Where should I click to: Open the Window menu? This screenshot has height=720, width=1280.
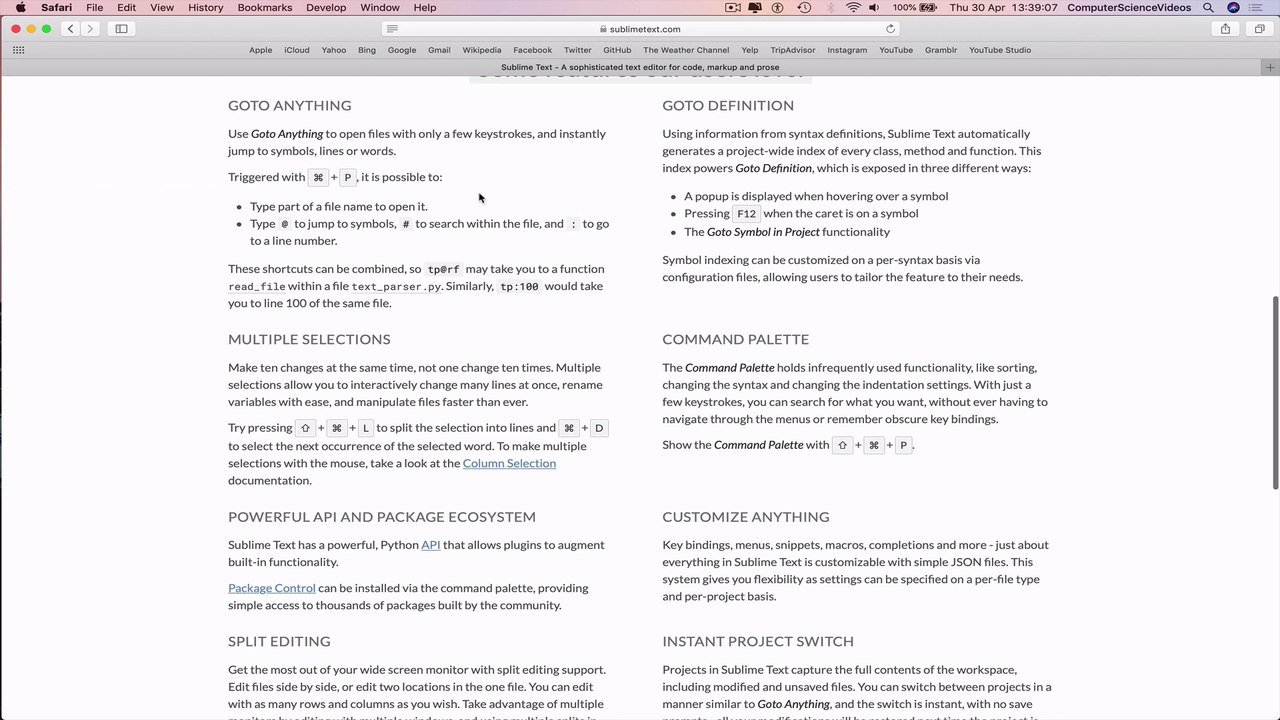tap(380, 8)
